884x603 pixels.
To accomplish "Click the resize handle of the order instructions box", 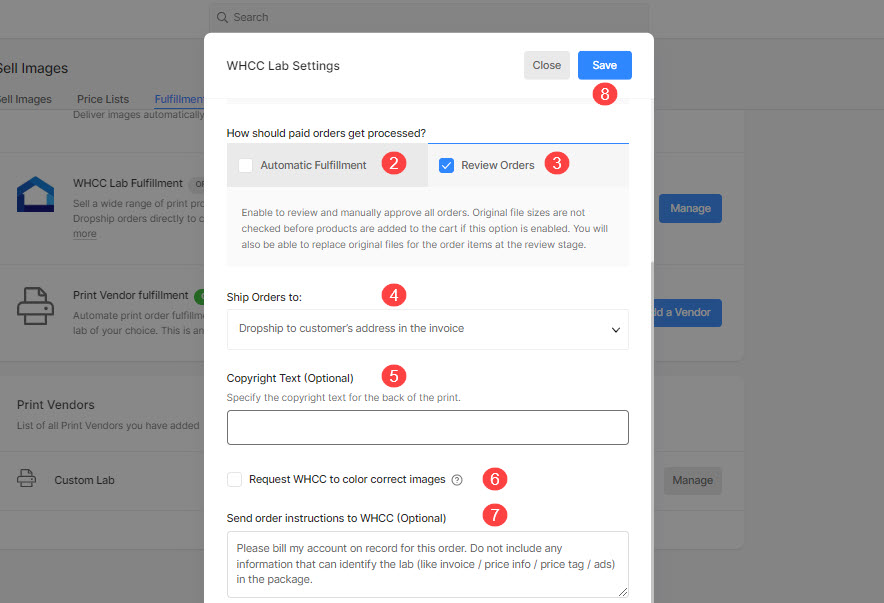I will (x=622, y=591).
